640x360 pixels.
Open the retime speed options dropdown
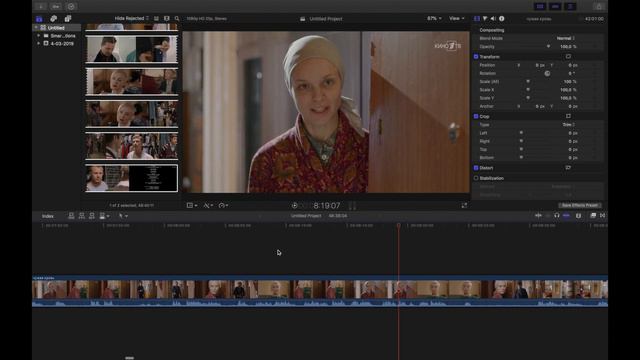[223, 206]
